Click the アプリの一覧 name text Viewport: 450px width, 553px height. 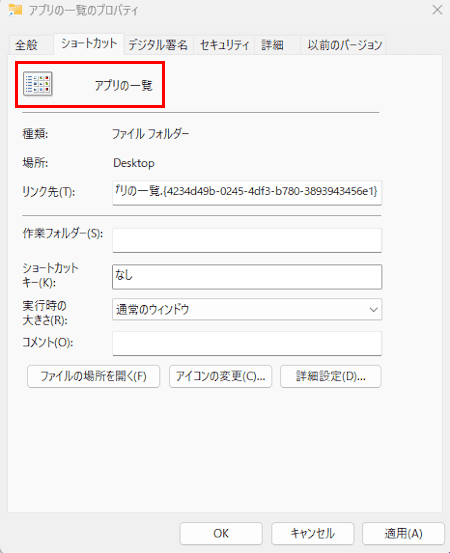tap(123, 85)
